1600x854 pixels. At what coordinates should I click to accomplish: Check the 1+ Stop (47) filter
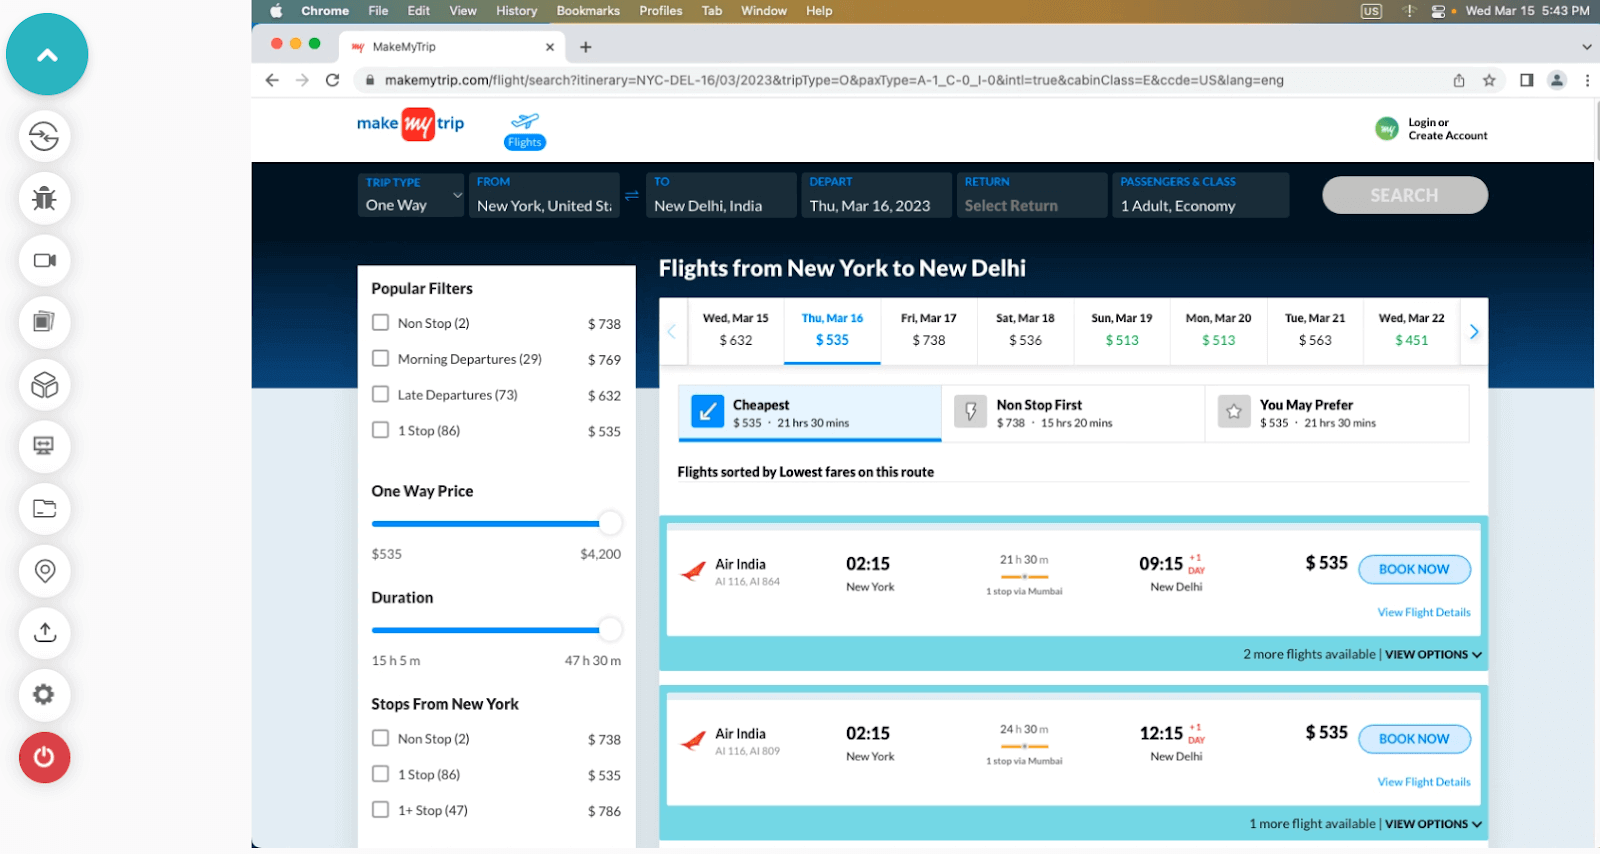(x=380, y=810)
